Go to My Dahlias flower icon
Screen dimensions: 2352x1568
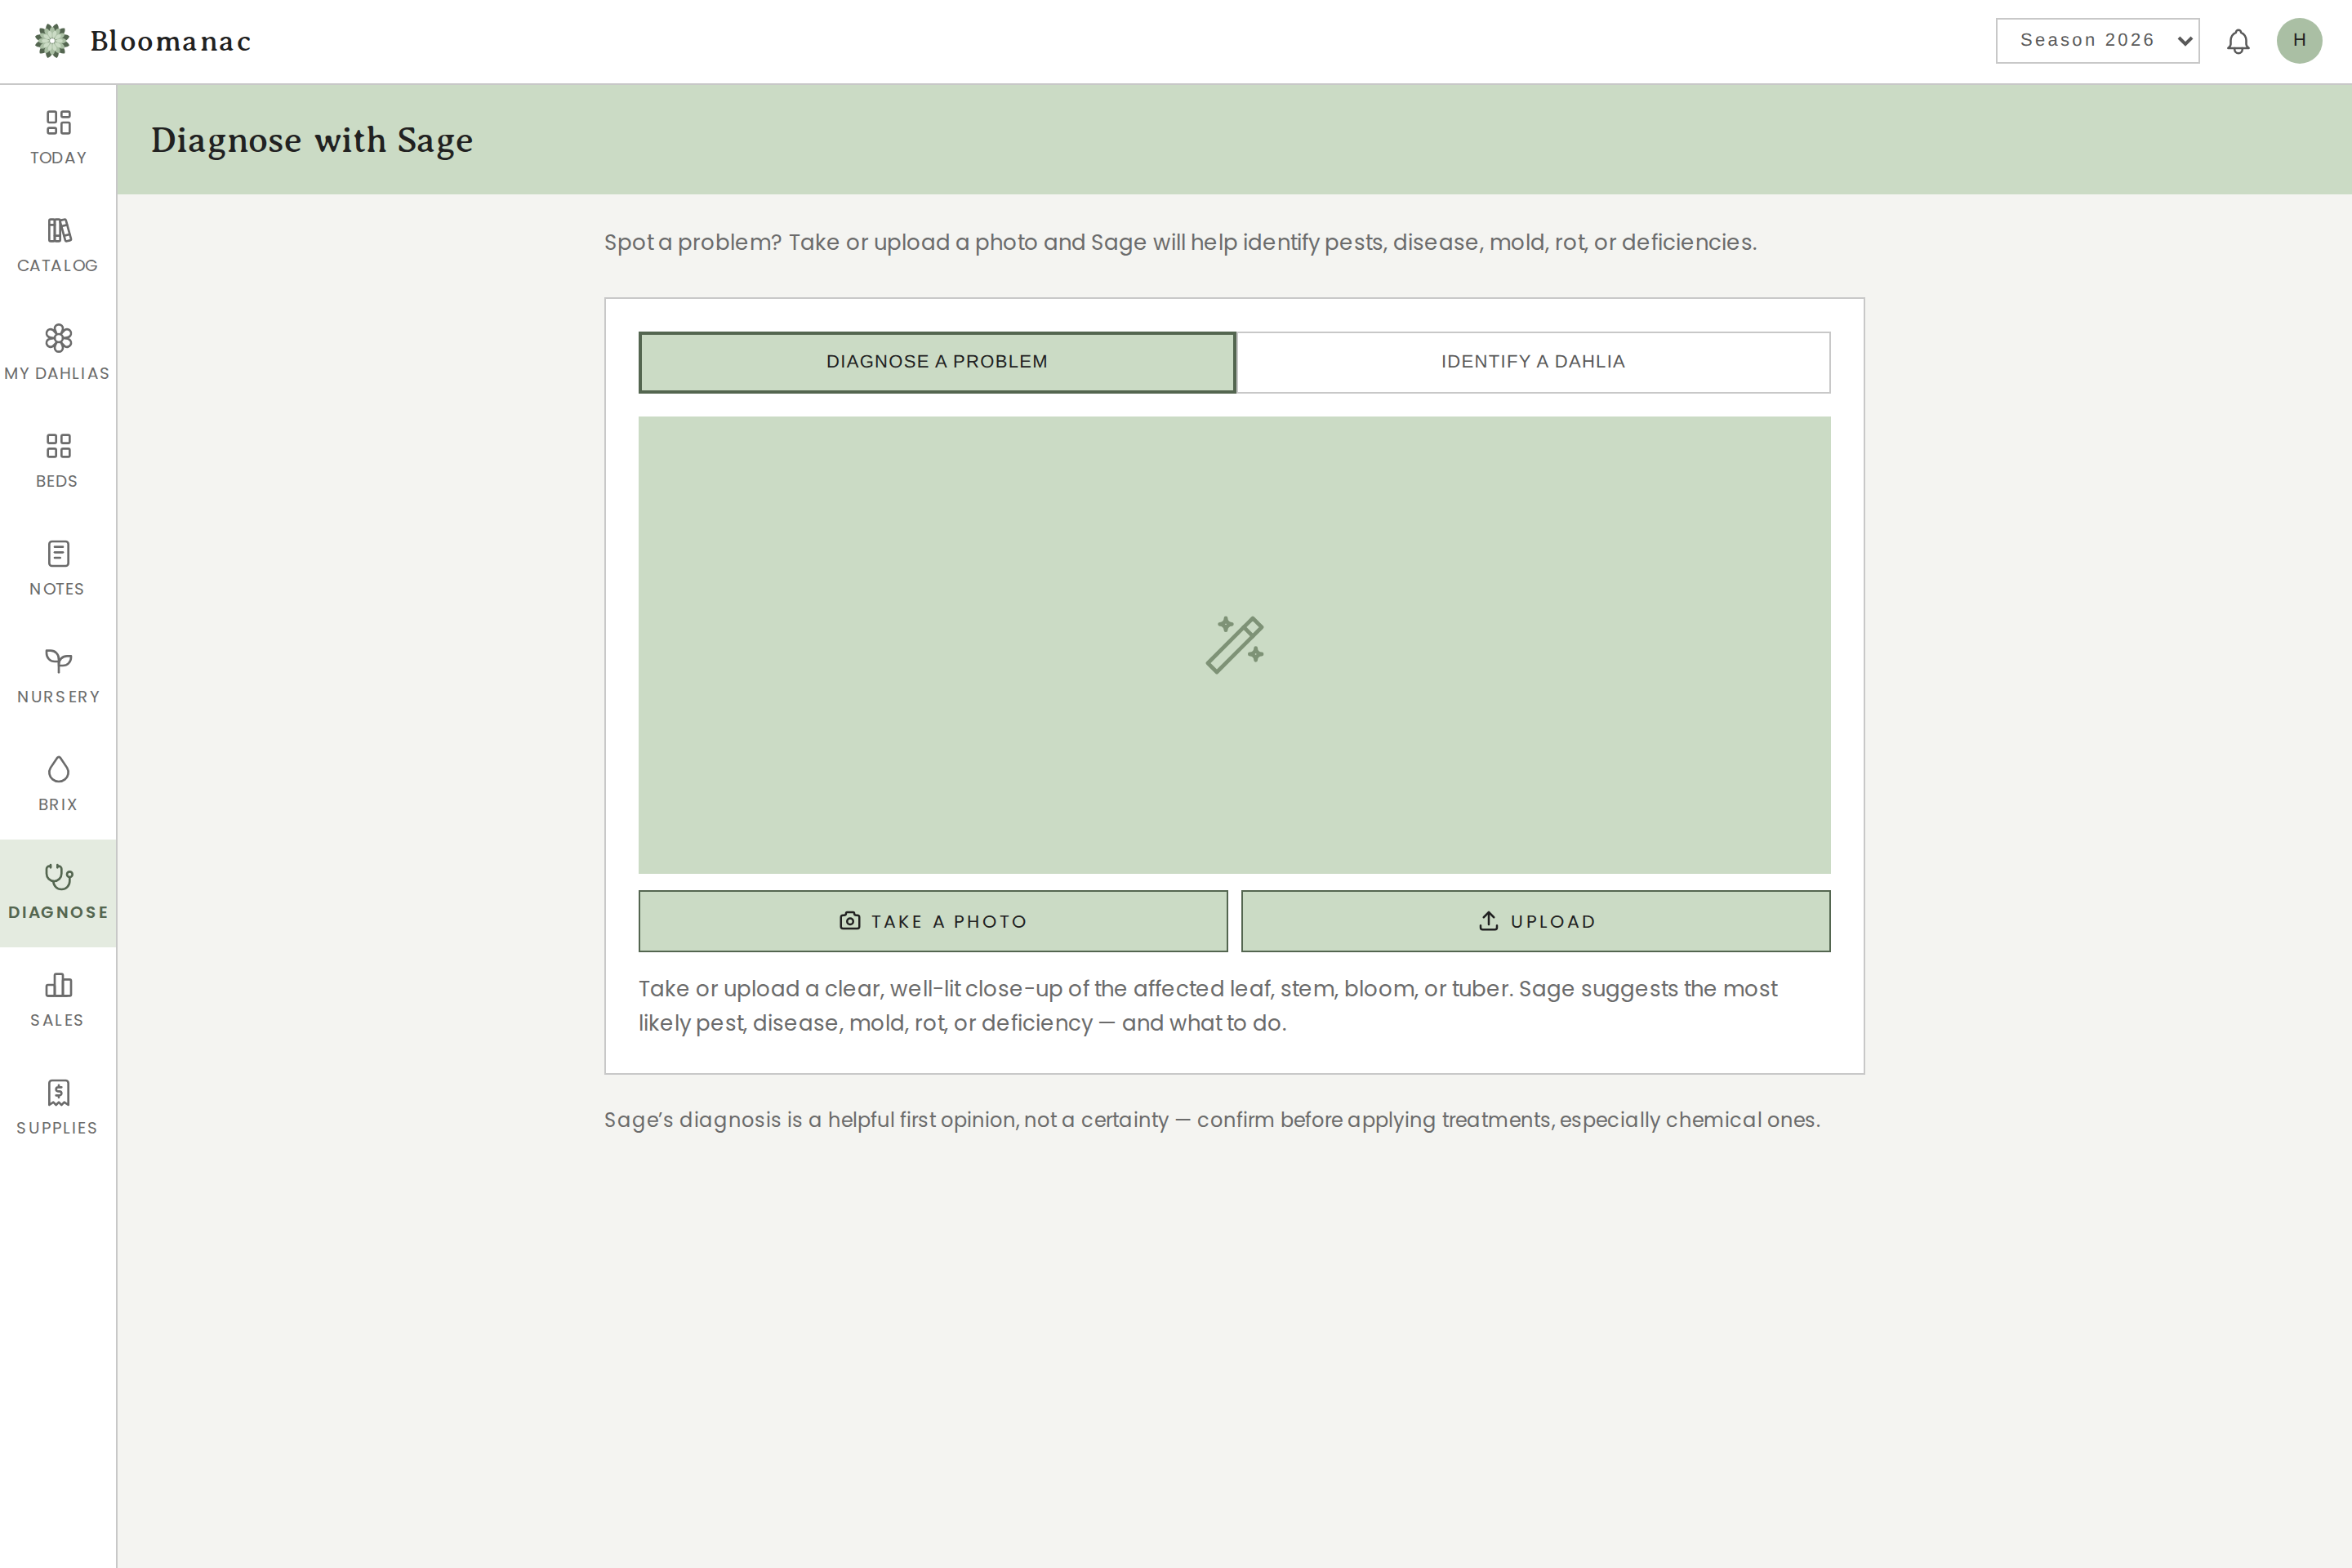[58, 338]
